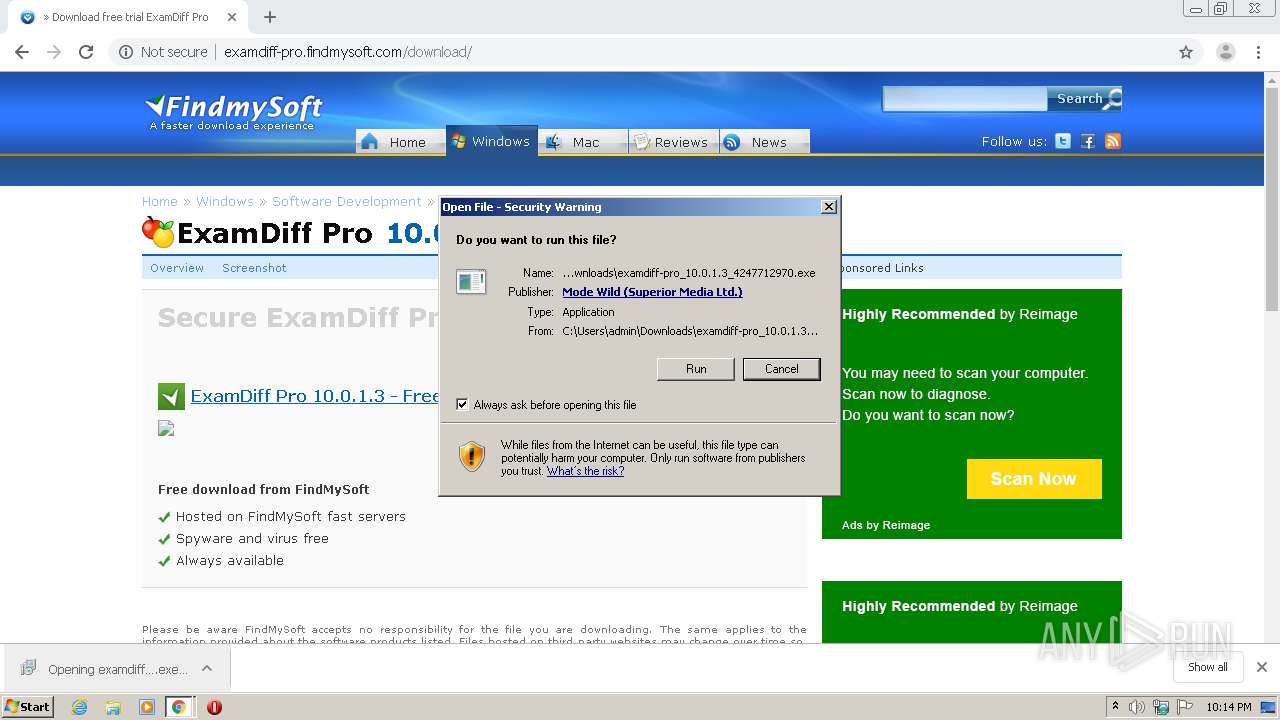
Task: Click the FindMySoft logo
Action: [x=234, y=111]
